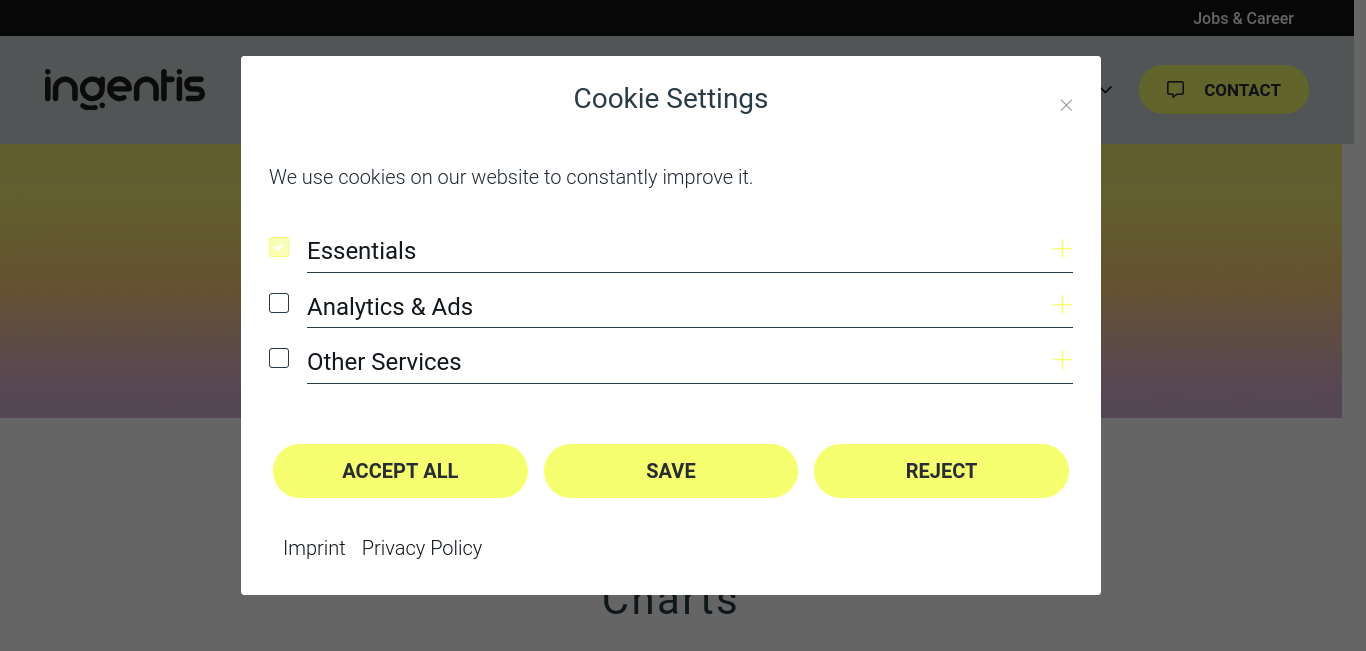Click the chat bubble icon in Contact
The image size is (1366, 651).
1176,89
